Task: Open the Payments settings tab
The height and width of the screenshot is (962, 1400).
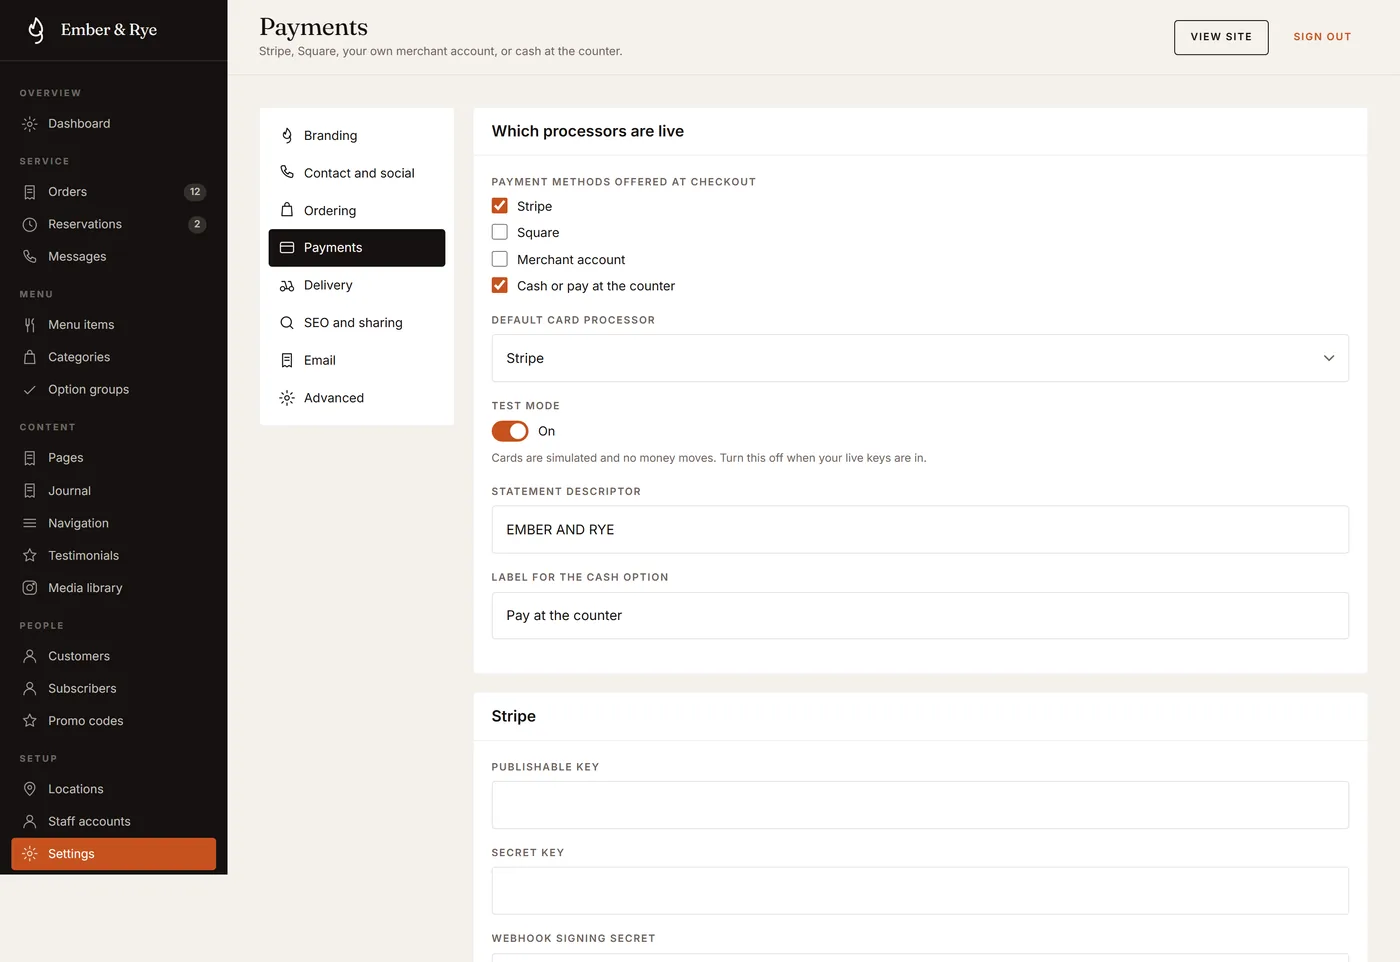Action: click(x=357, y=248)
